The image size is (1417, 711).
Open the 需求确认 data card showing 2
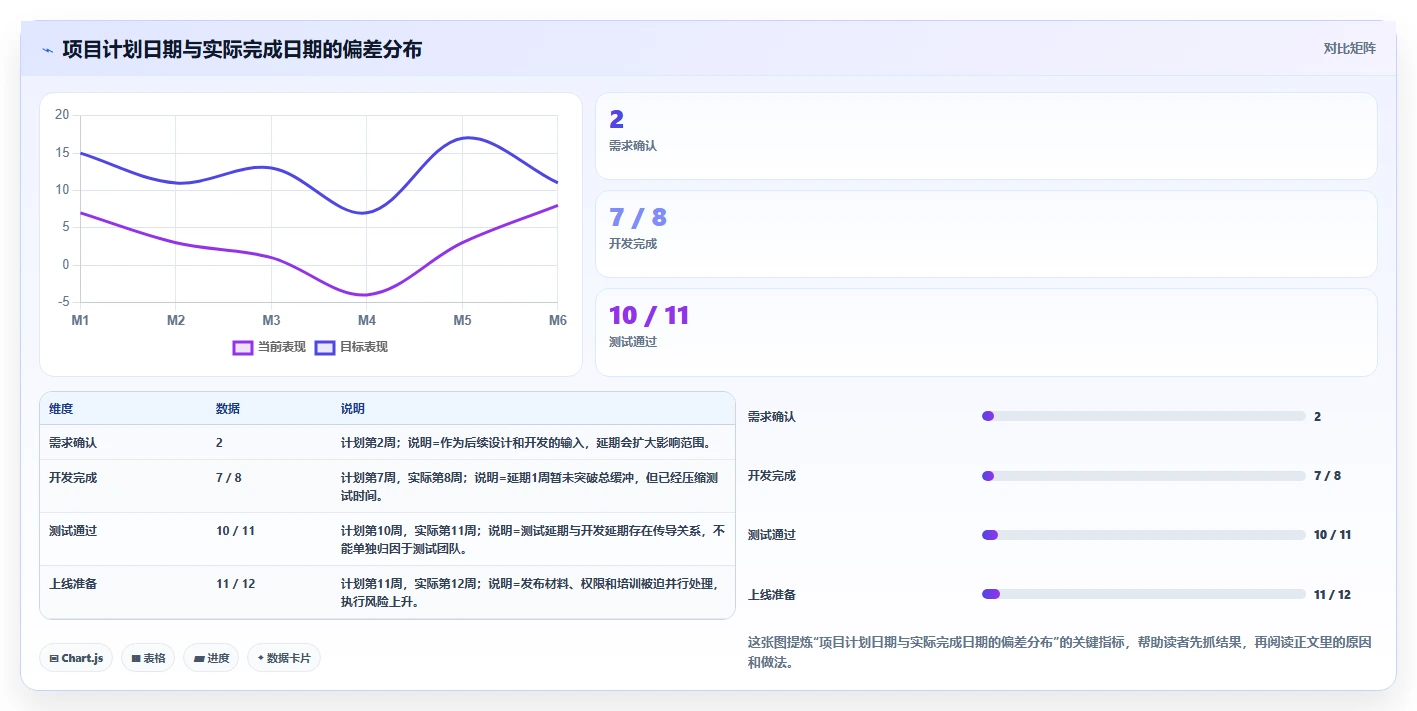[x=986, y=136]
